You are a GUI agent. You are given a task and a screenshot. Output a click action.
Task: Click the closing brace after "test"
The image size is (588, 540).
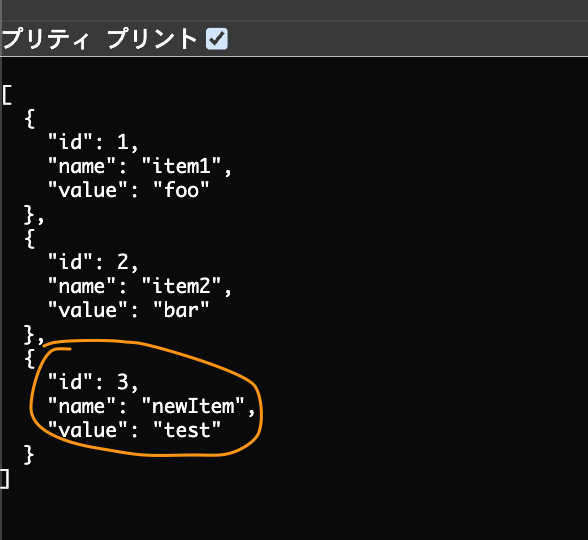(29, 455)
